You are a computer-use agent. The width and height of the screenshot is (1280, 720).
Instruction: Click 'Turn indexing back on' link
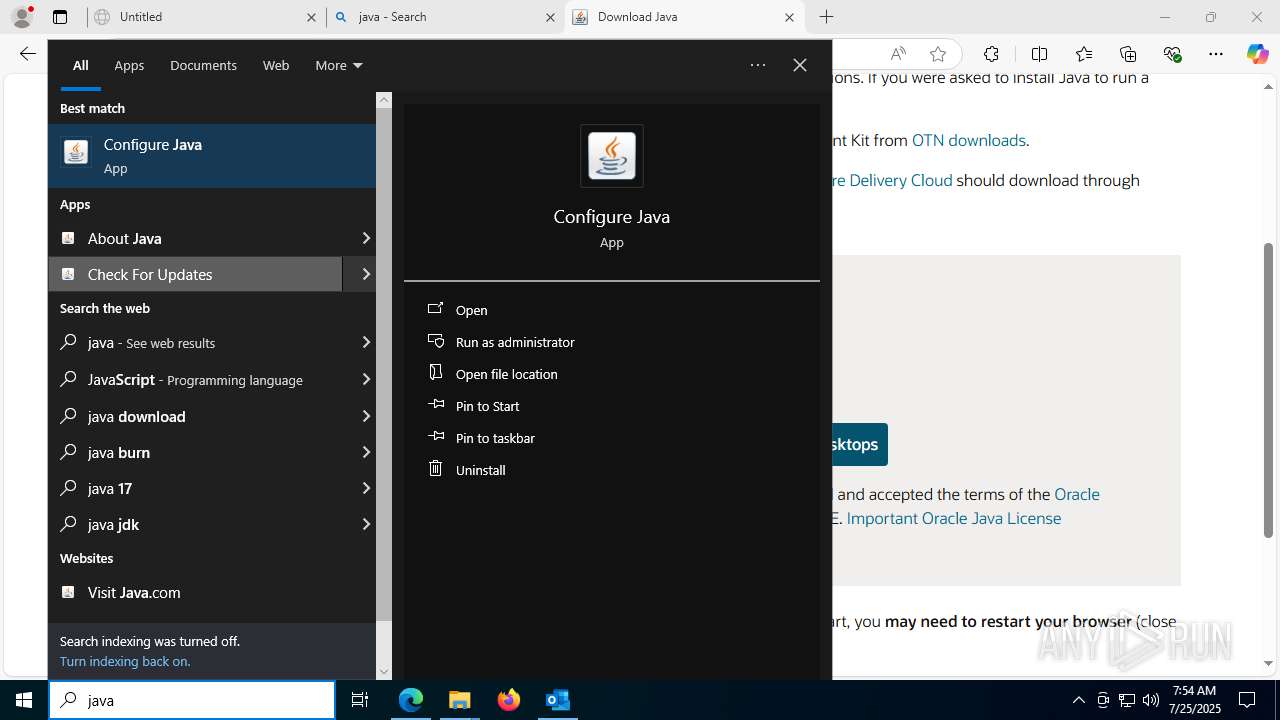[x=125, y=661]
